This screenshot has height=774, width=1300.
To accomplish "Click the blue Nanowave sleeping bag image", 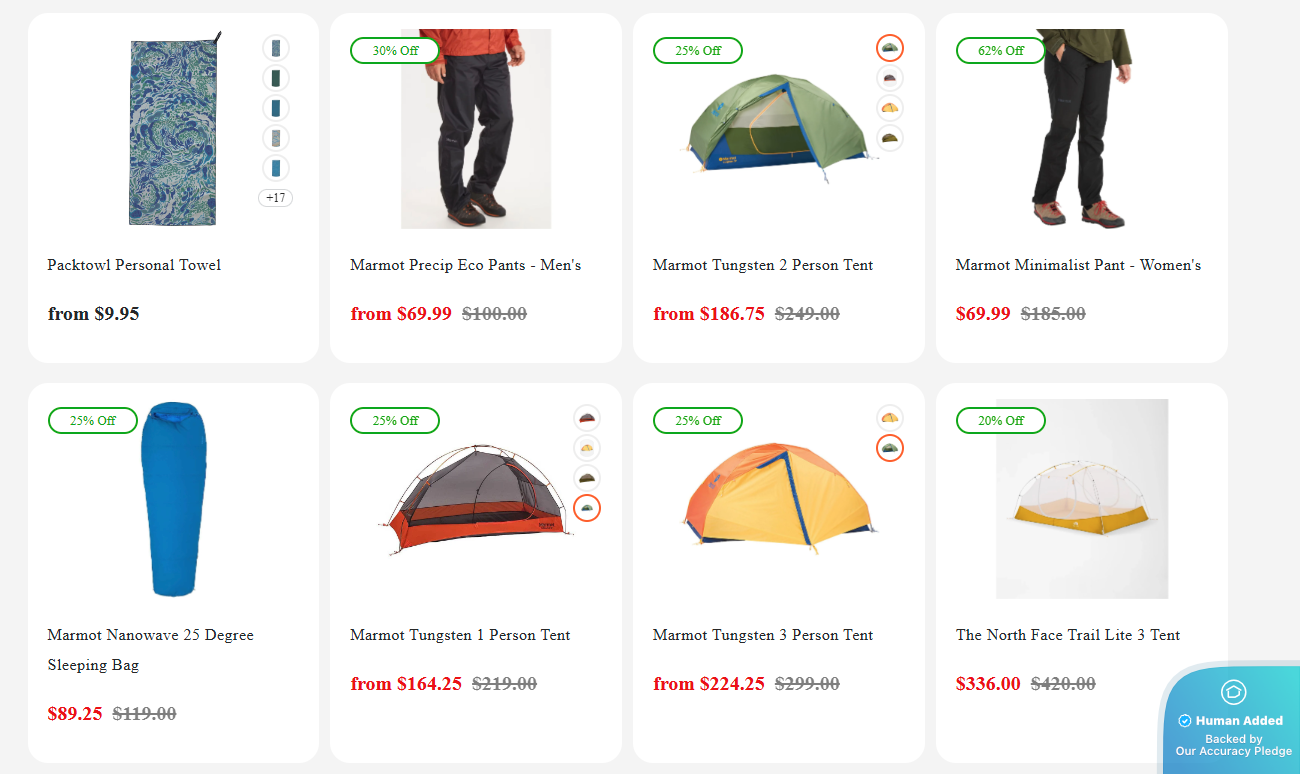I will click(175, 499).
